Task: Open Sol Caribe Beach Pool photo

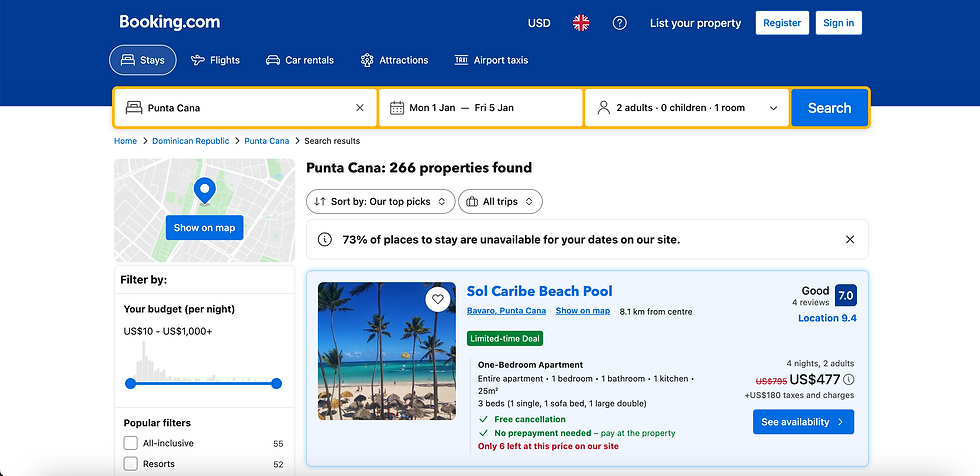Action: coord(387,351)
